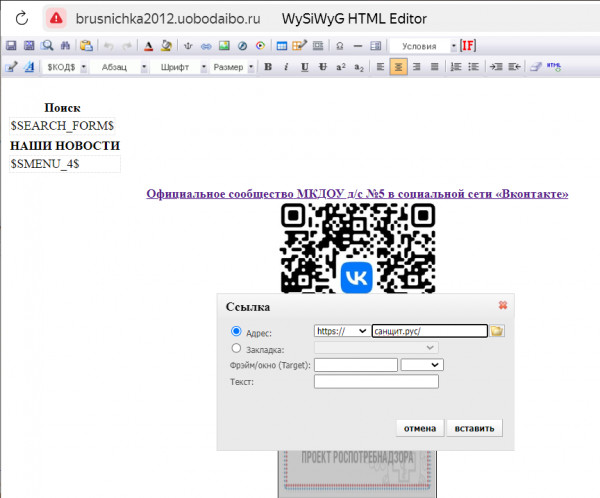Image resolution: width=600 pixels, height=498 pixels.
Task: Click the red security warning icon
Action: click(x=56, y=18)
